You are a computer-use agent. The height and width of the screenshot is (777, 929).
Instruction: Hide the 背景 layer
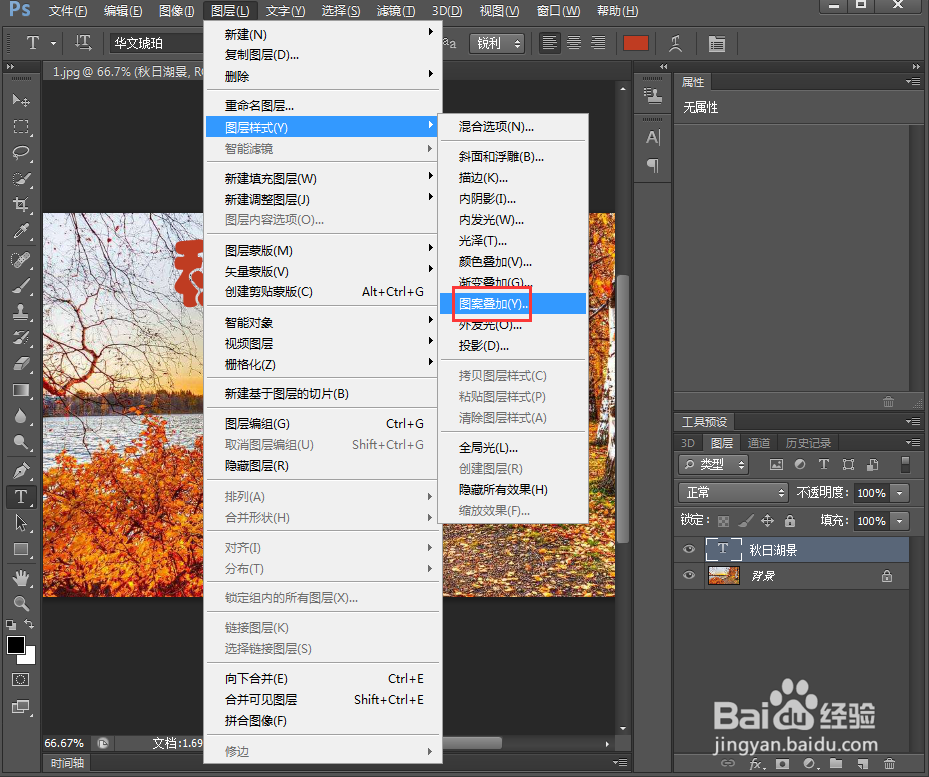click(x=689, y=575)
